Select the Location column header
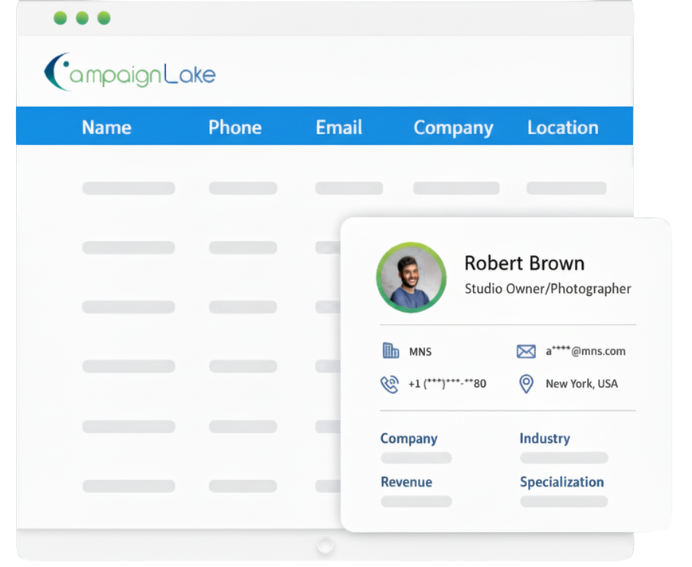 563,127
